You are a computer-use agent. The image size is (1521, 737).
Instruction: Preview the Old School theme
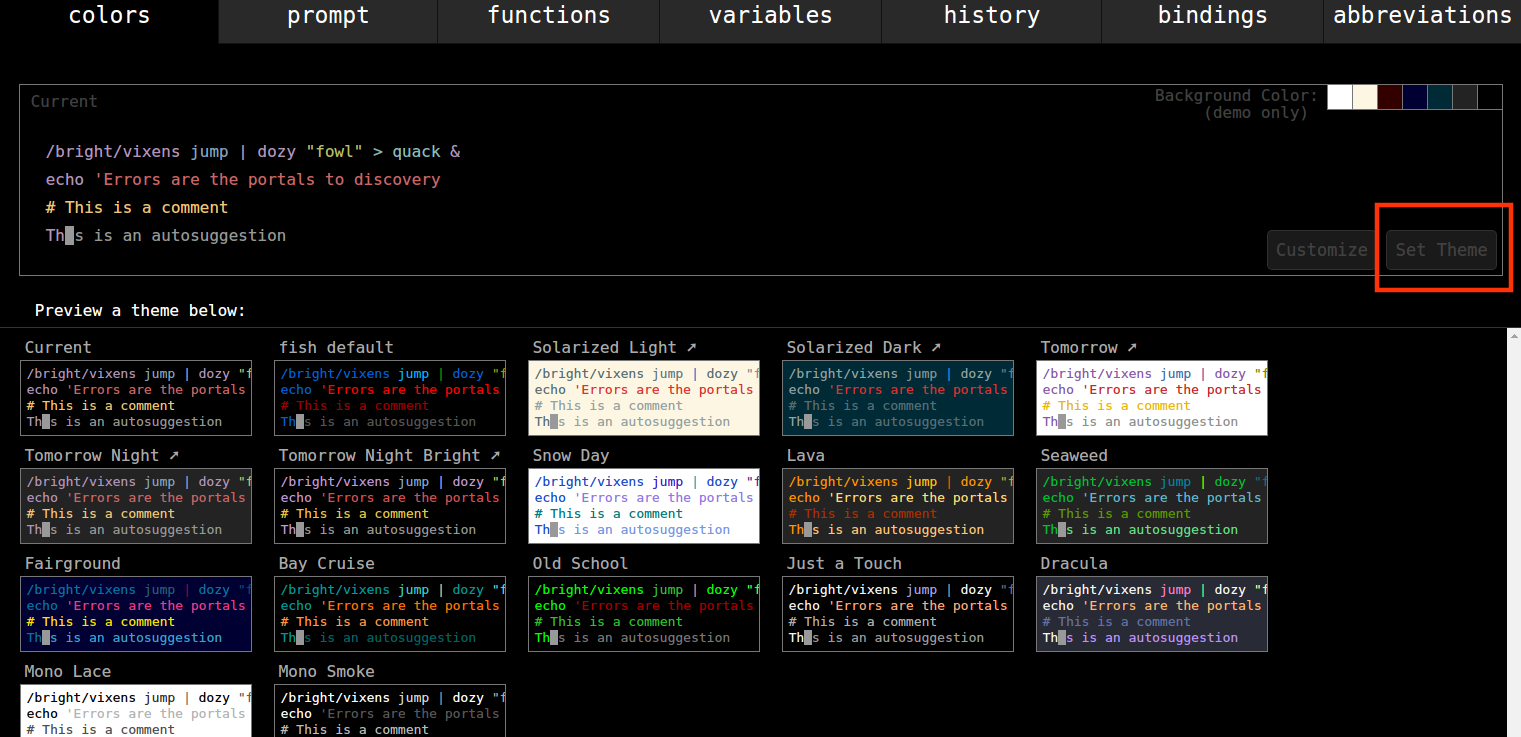point(644,614)
